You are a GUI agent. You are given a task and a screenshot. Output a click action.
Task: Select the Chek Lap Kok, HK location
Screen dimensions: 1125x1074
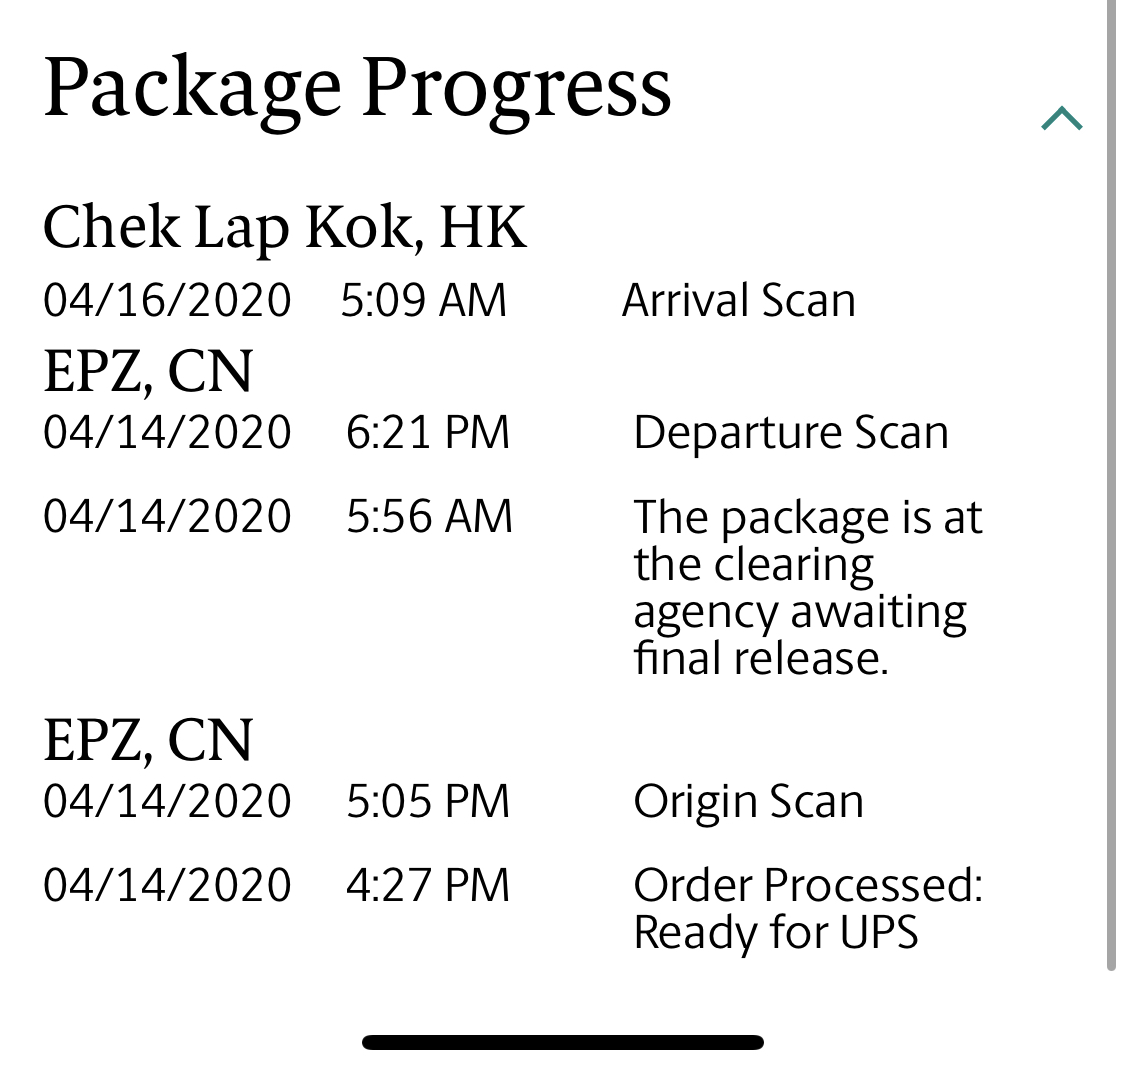[x=284, y=227]
